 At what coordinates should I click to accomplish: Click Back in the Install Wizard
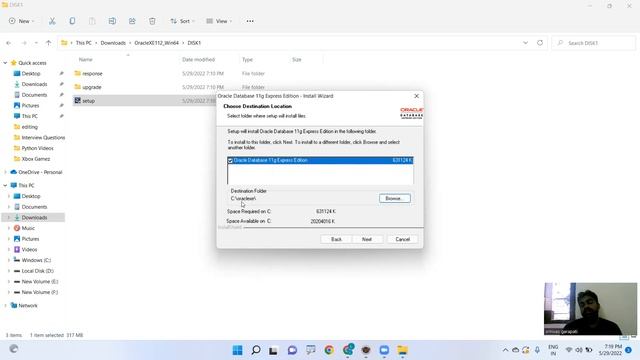336,239
